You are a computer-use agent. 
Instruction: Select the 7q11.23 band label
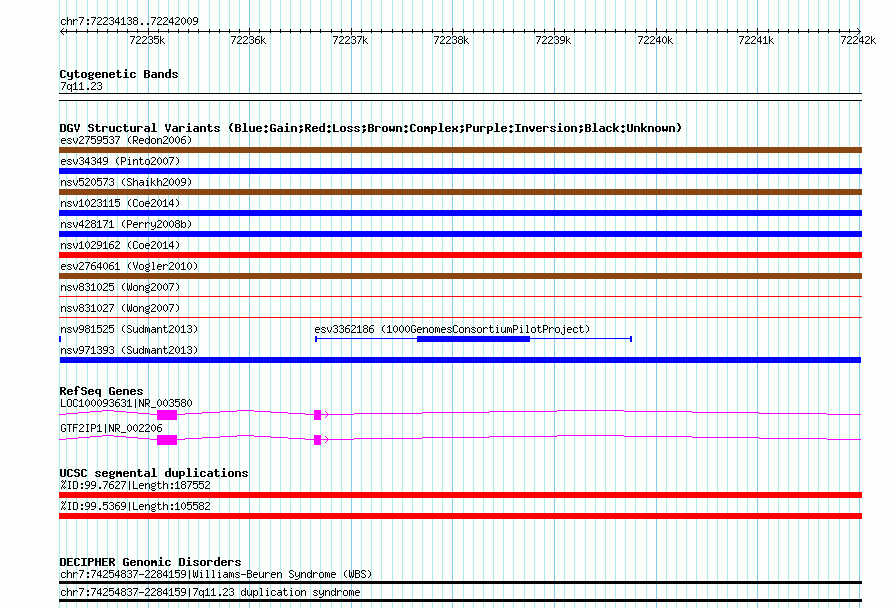pos(81,86)
